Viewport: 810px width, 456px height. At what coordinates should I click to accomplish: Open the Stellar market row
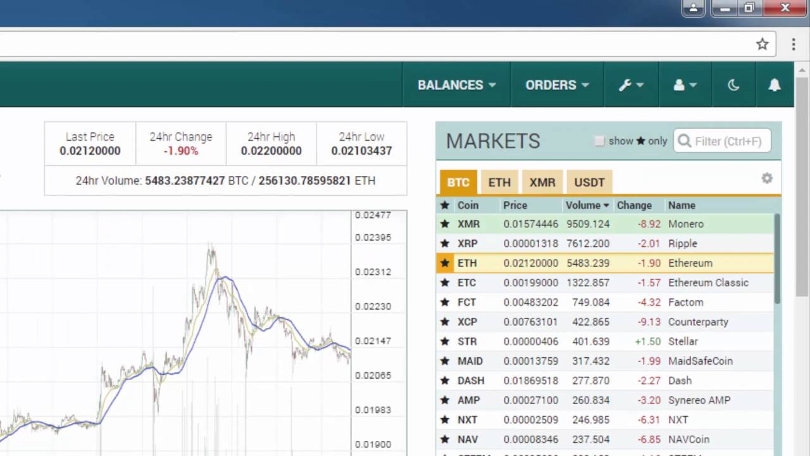click(605, 342)
